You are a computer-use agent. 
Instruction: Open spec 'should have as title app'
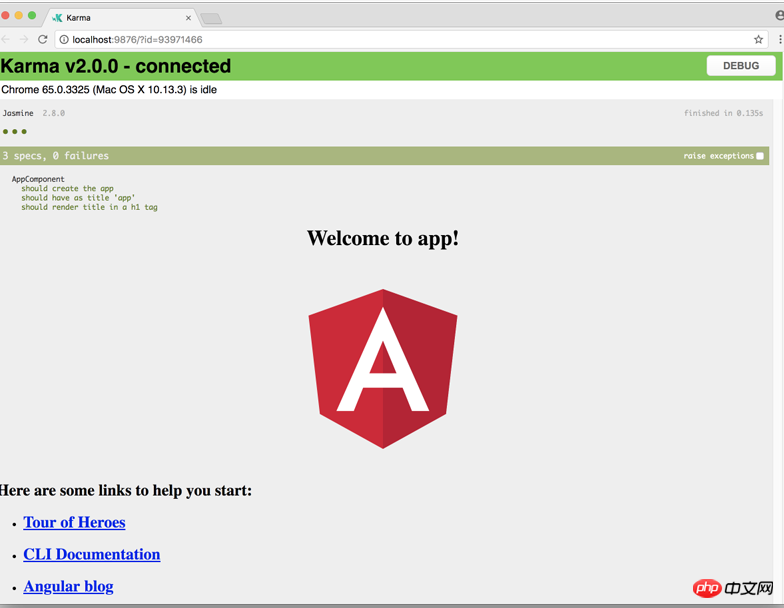(78, 198)
